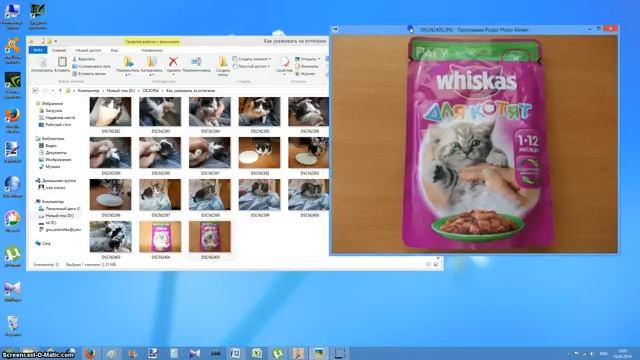Click the Rename button in ribbon
640x360 pixels.
(x=196, y=64)
